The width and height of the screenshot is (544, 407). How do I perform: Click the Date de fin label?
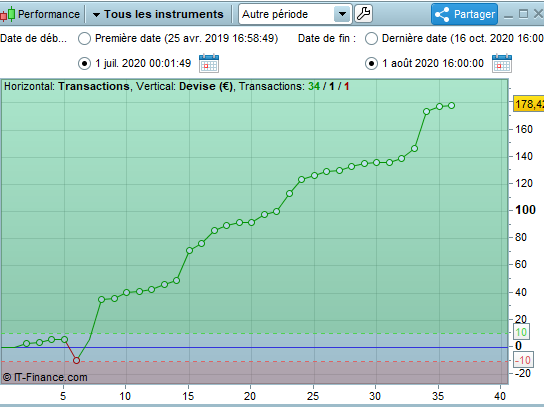coord(327,39)
